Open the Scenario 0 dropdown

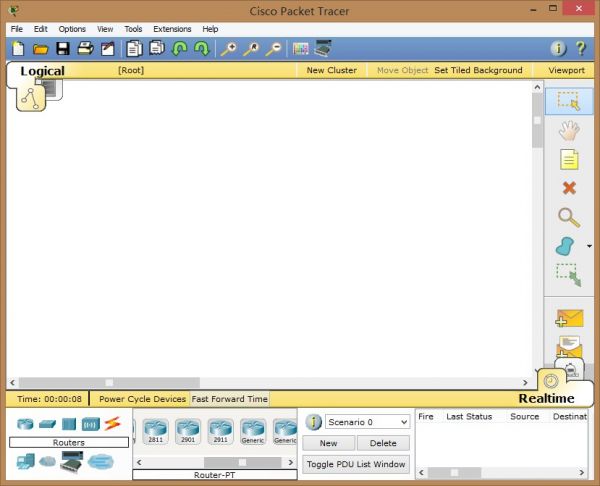pyautogui.click(x=367, y=422)
